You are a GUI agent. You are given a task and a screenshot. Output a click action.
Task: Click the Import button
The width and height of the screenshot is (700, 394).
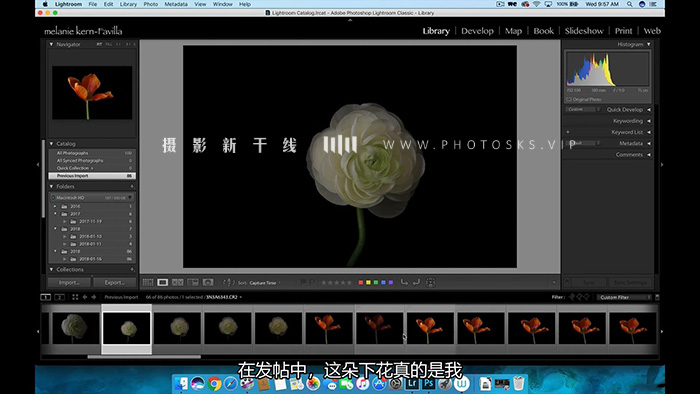pos(69,282)
